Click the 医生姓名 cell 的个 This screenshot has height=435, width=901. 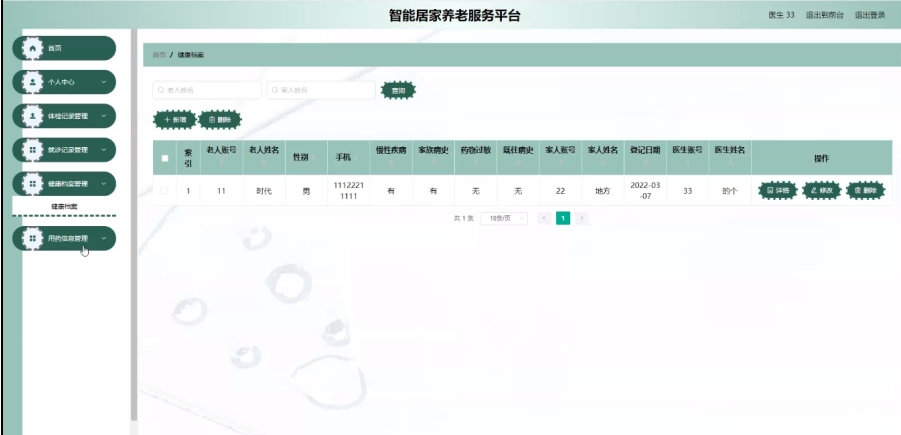730,191
